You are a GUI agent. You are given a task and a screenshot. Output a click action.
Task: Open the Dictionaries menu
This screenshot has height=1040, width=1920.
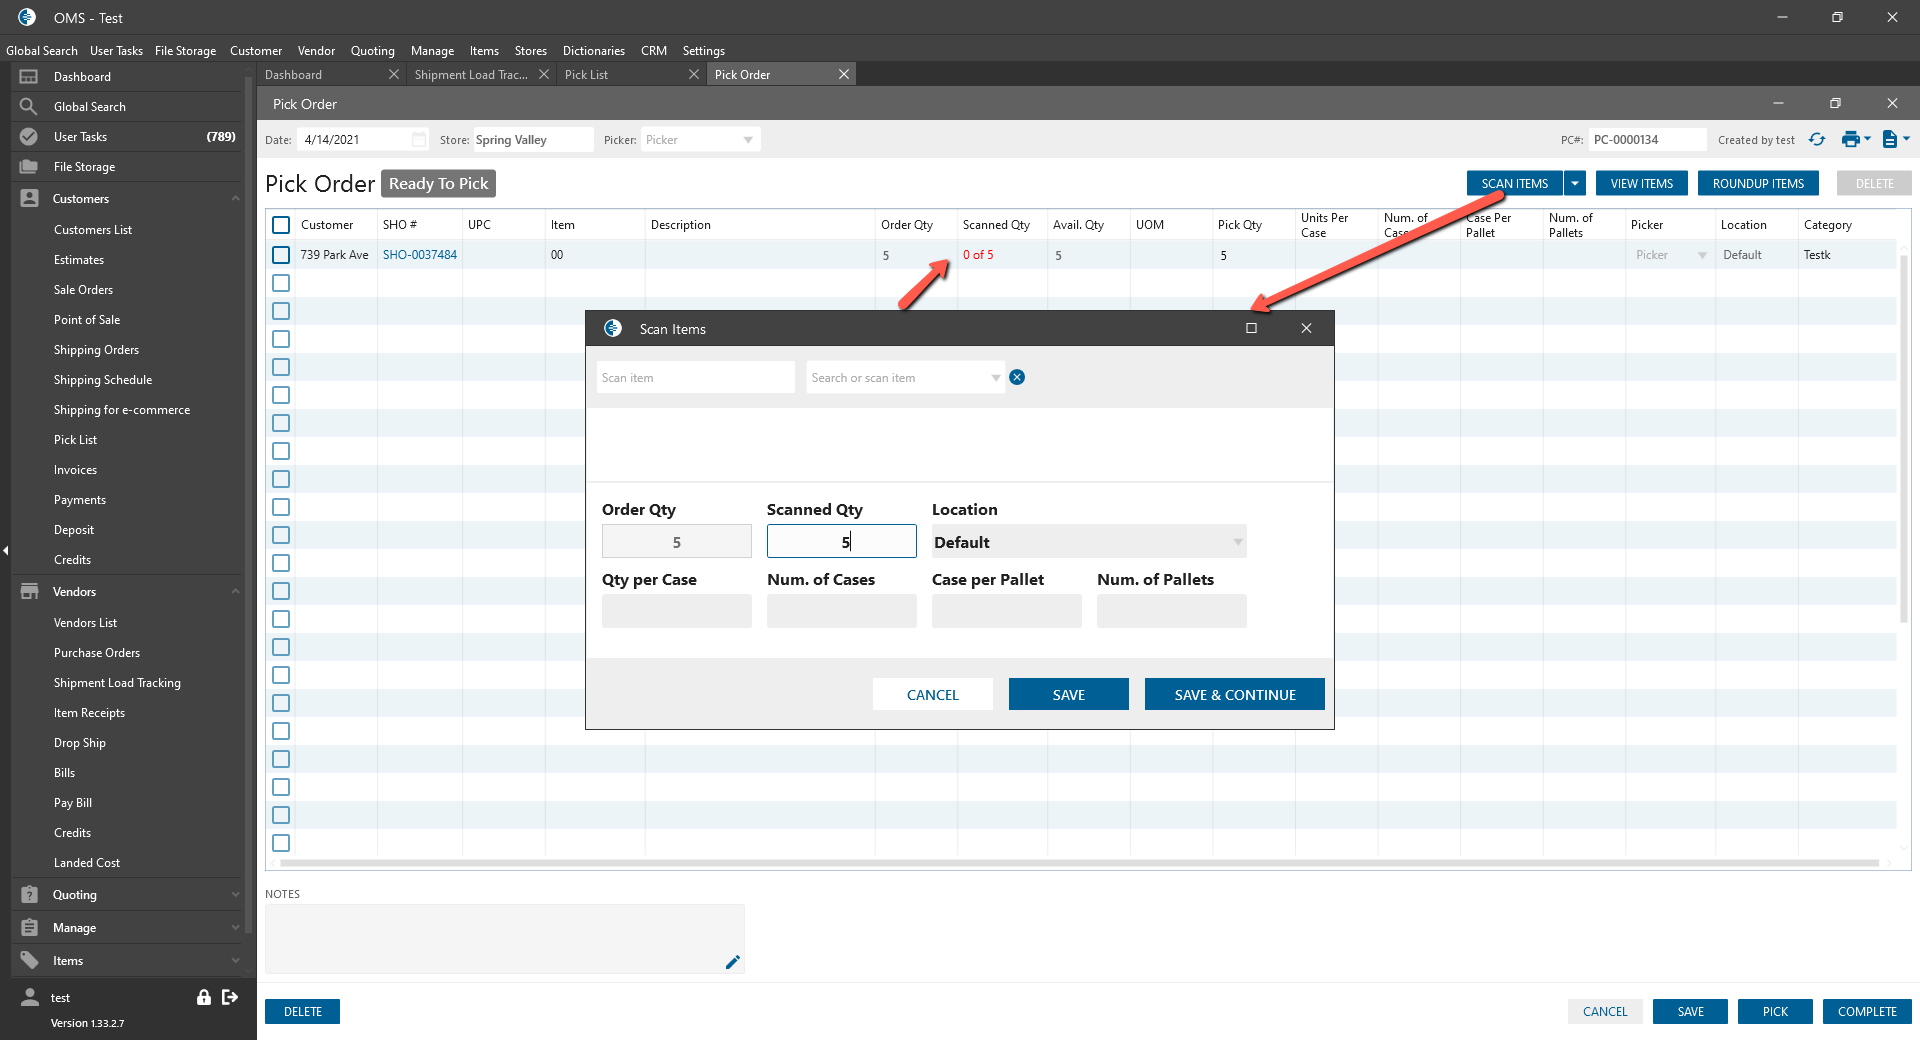coord(593,51)
